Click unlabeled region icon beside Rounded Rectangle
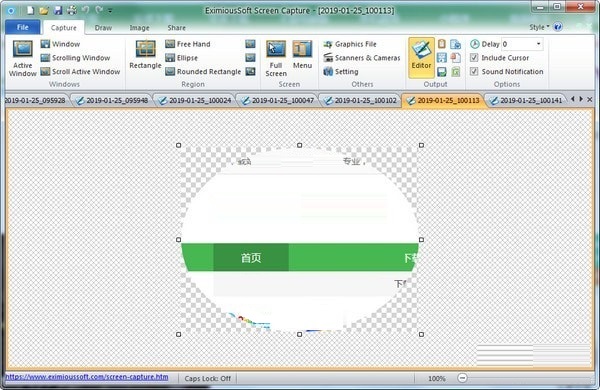This screenshot has width=600, height=390. coord(250,72)
